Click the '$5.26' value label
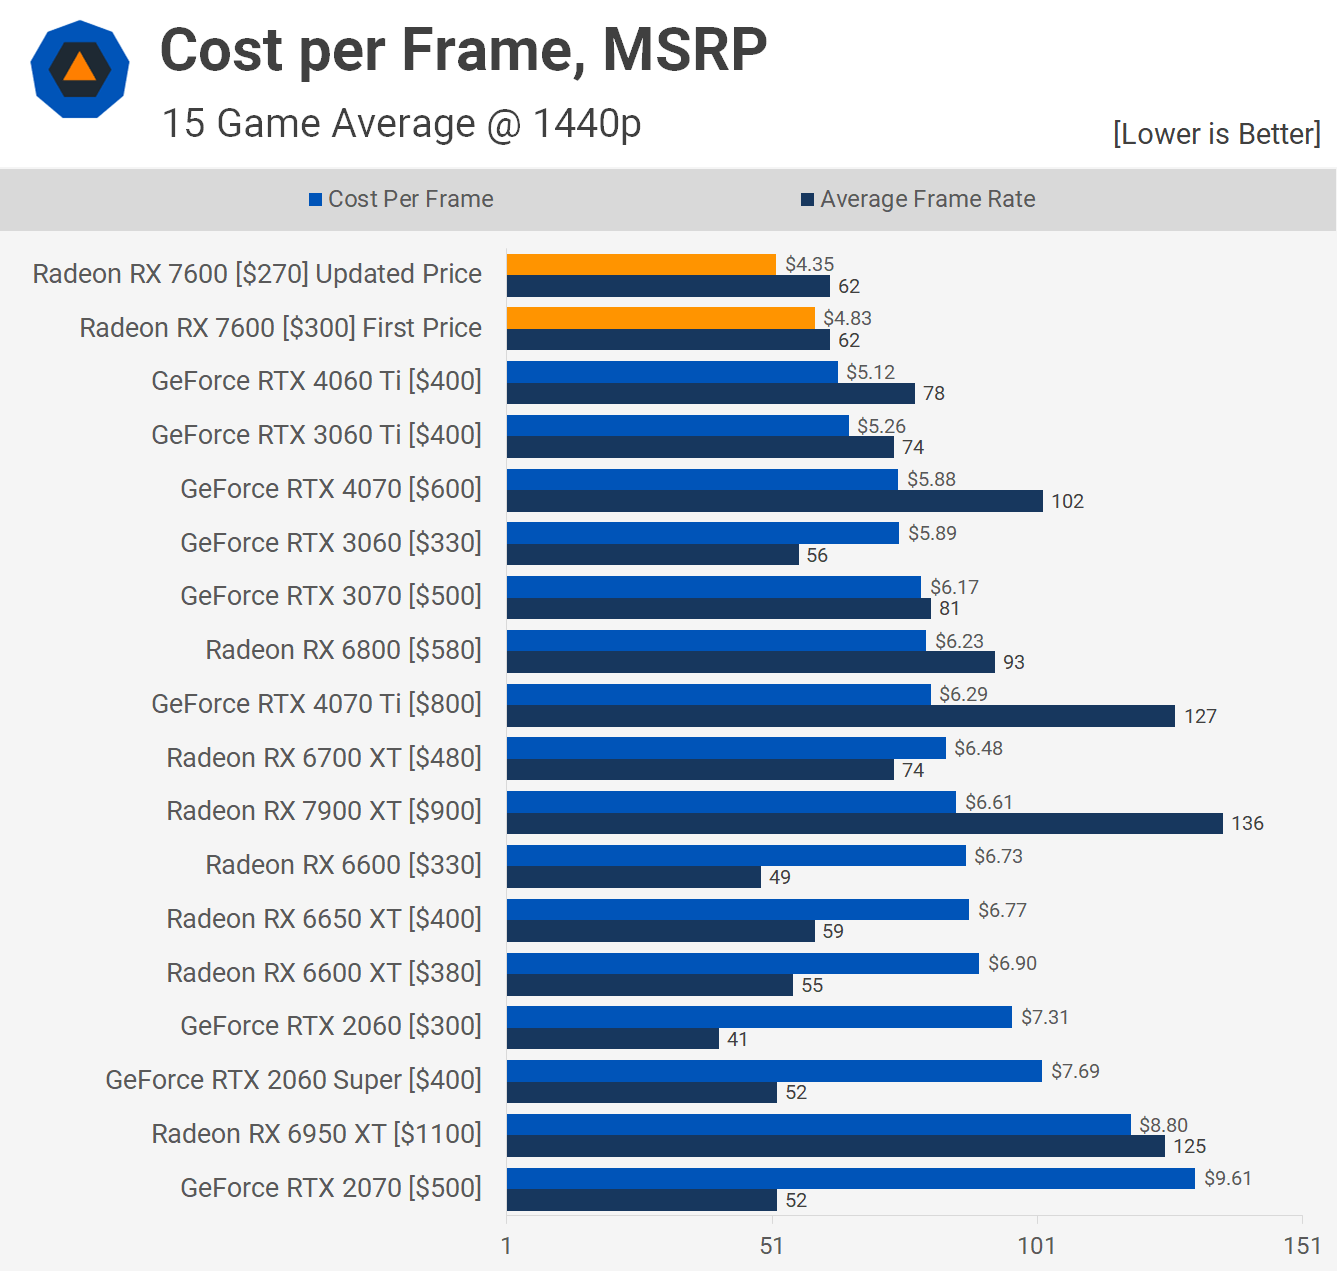Screen dimensions: 1337x1271 pos(881,426)
